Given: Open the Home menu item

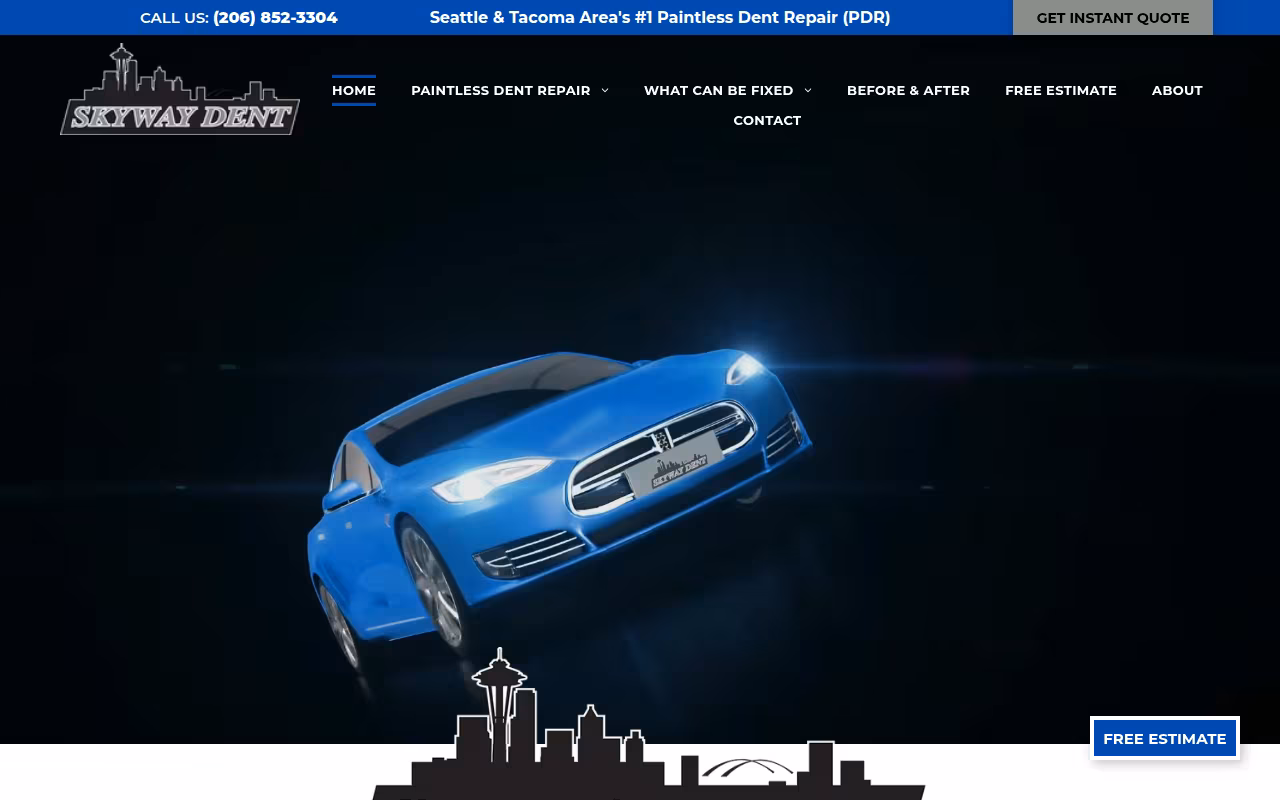Looking at the screenshot, I should (354, 90).
